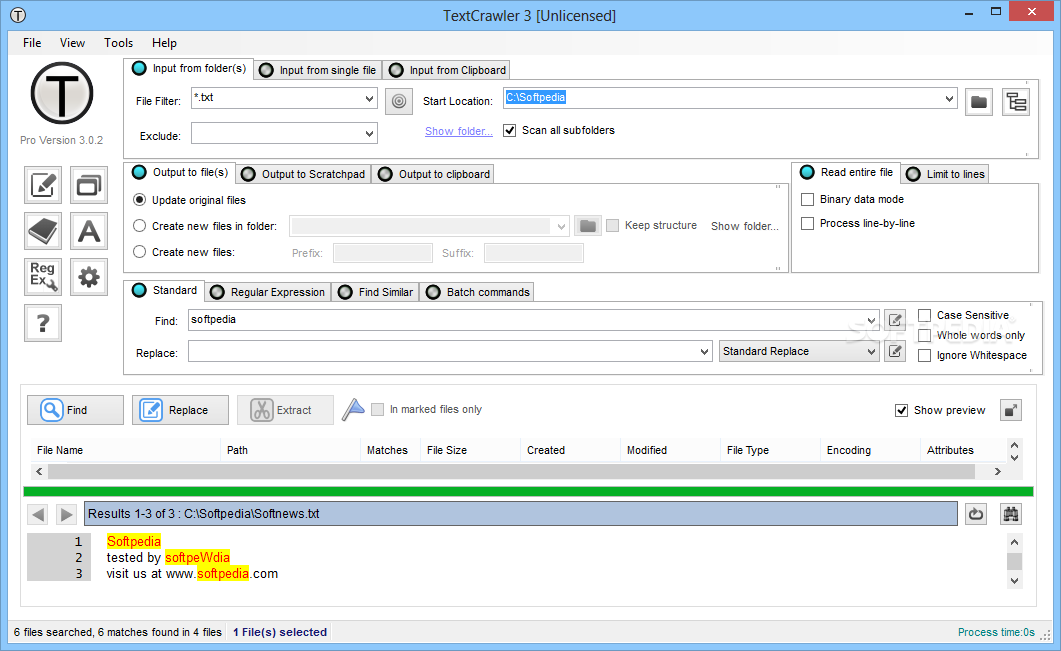Switch to Input from single file tab

[318, 70]
